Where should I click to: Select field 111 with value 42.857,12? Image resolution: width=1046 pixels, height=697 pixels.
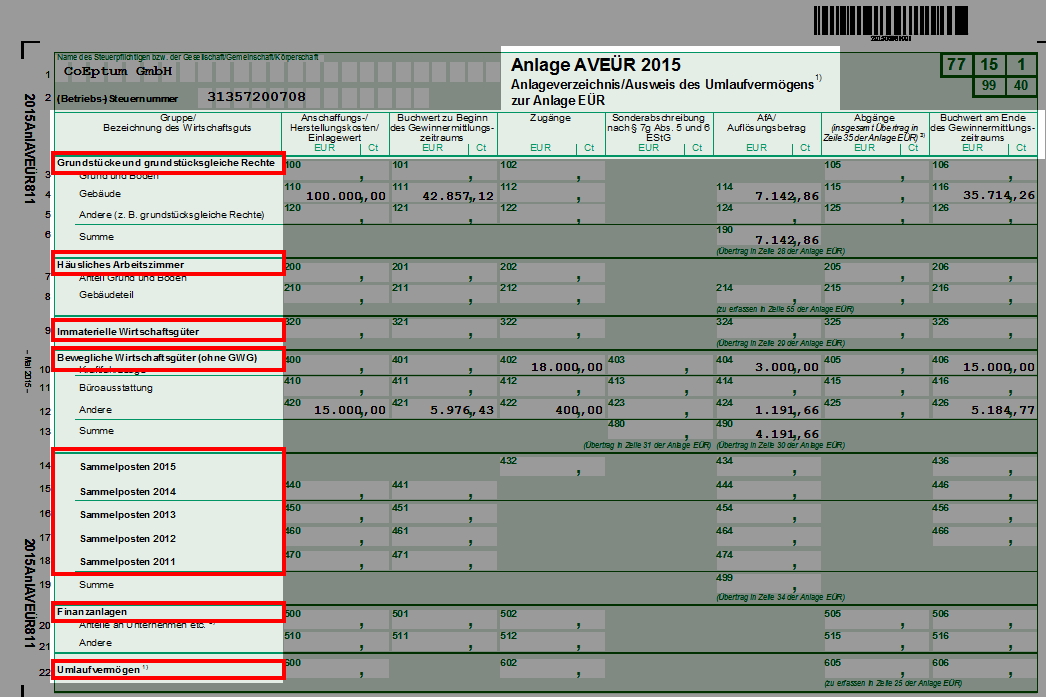tap(443, 195)
